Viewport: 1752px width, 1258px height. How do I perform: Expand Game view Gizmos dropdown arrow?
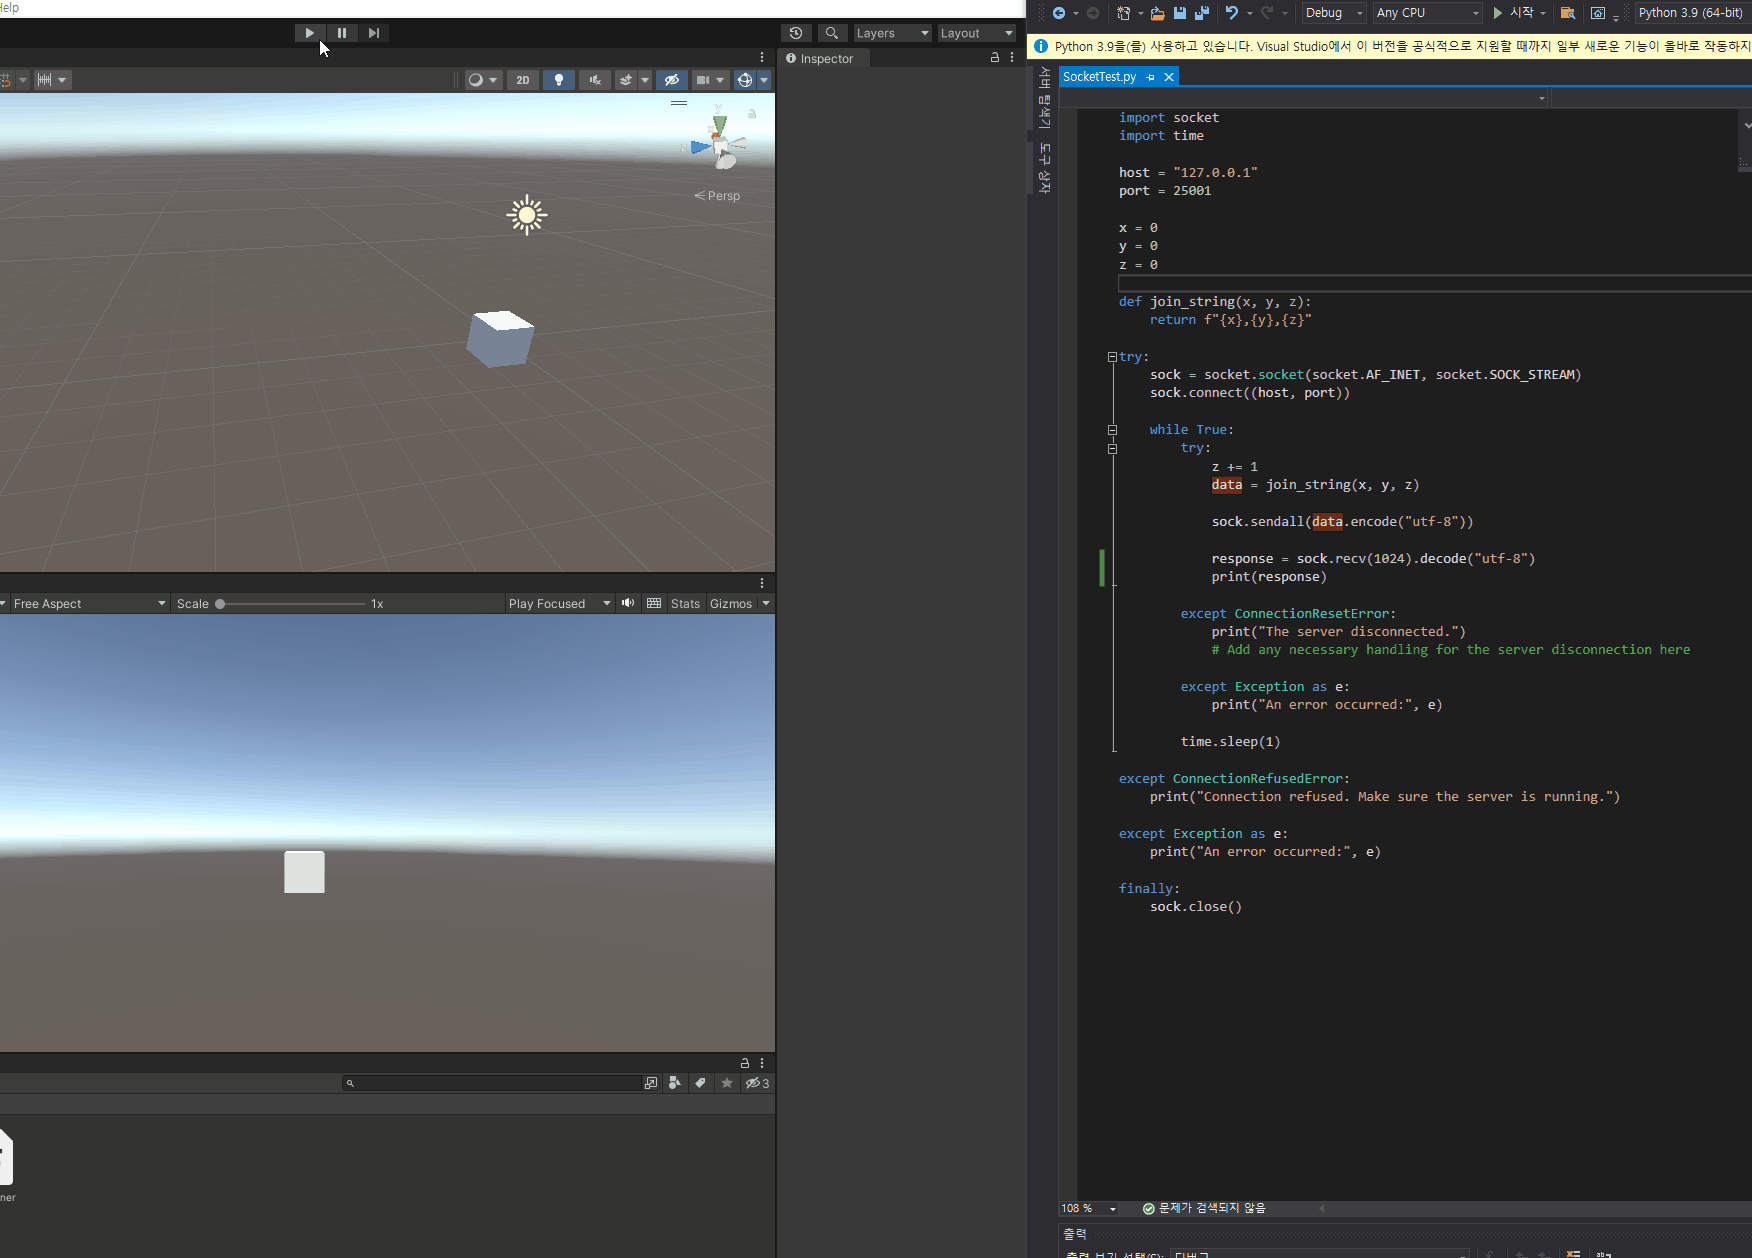click(x=766, y=604)
